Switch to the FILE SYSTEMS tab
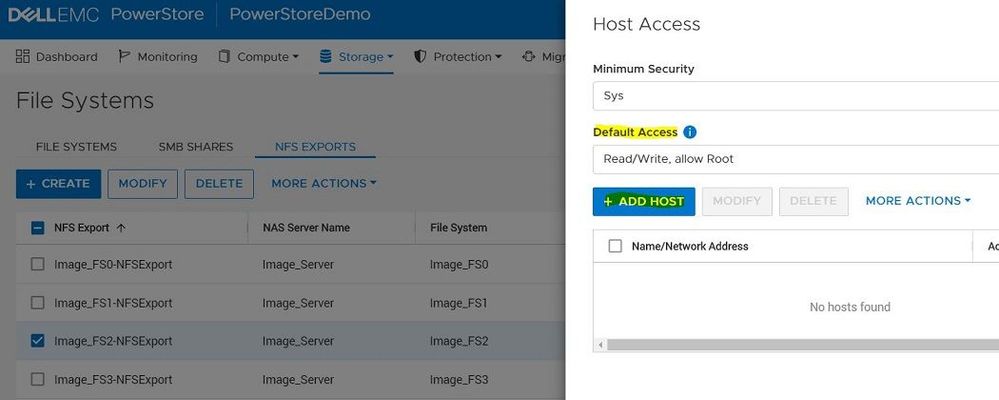 point(76,146)
